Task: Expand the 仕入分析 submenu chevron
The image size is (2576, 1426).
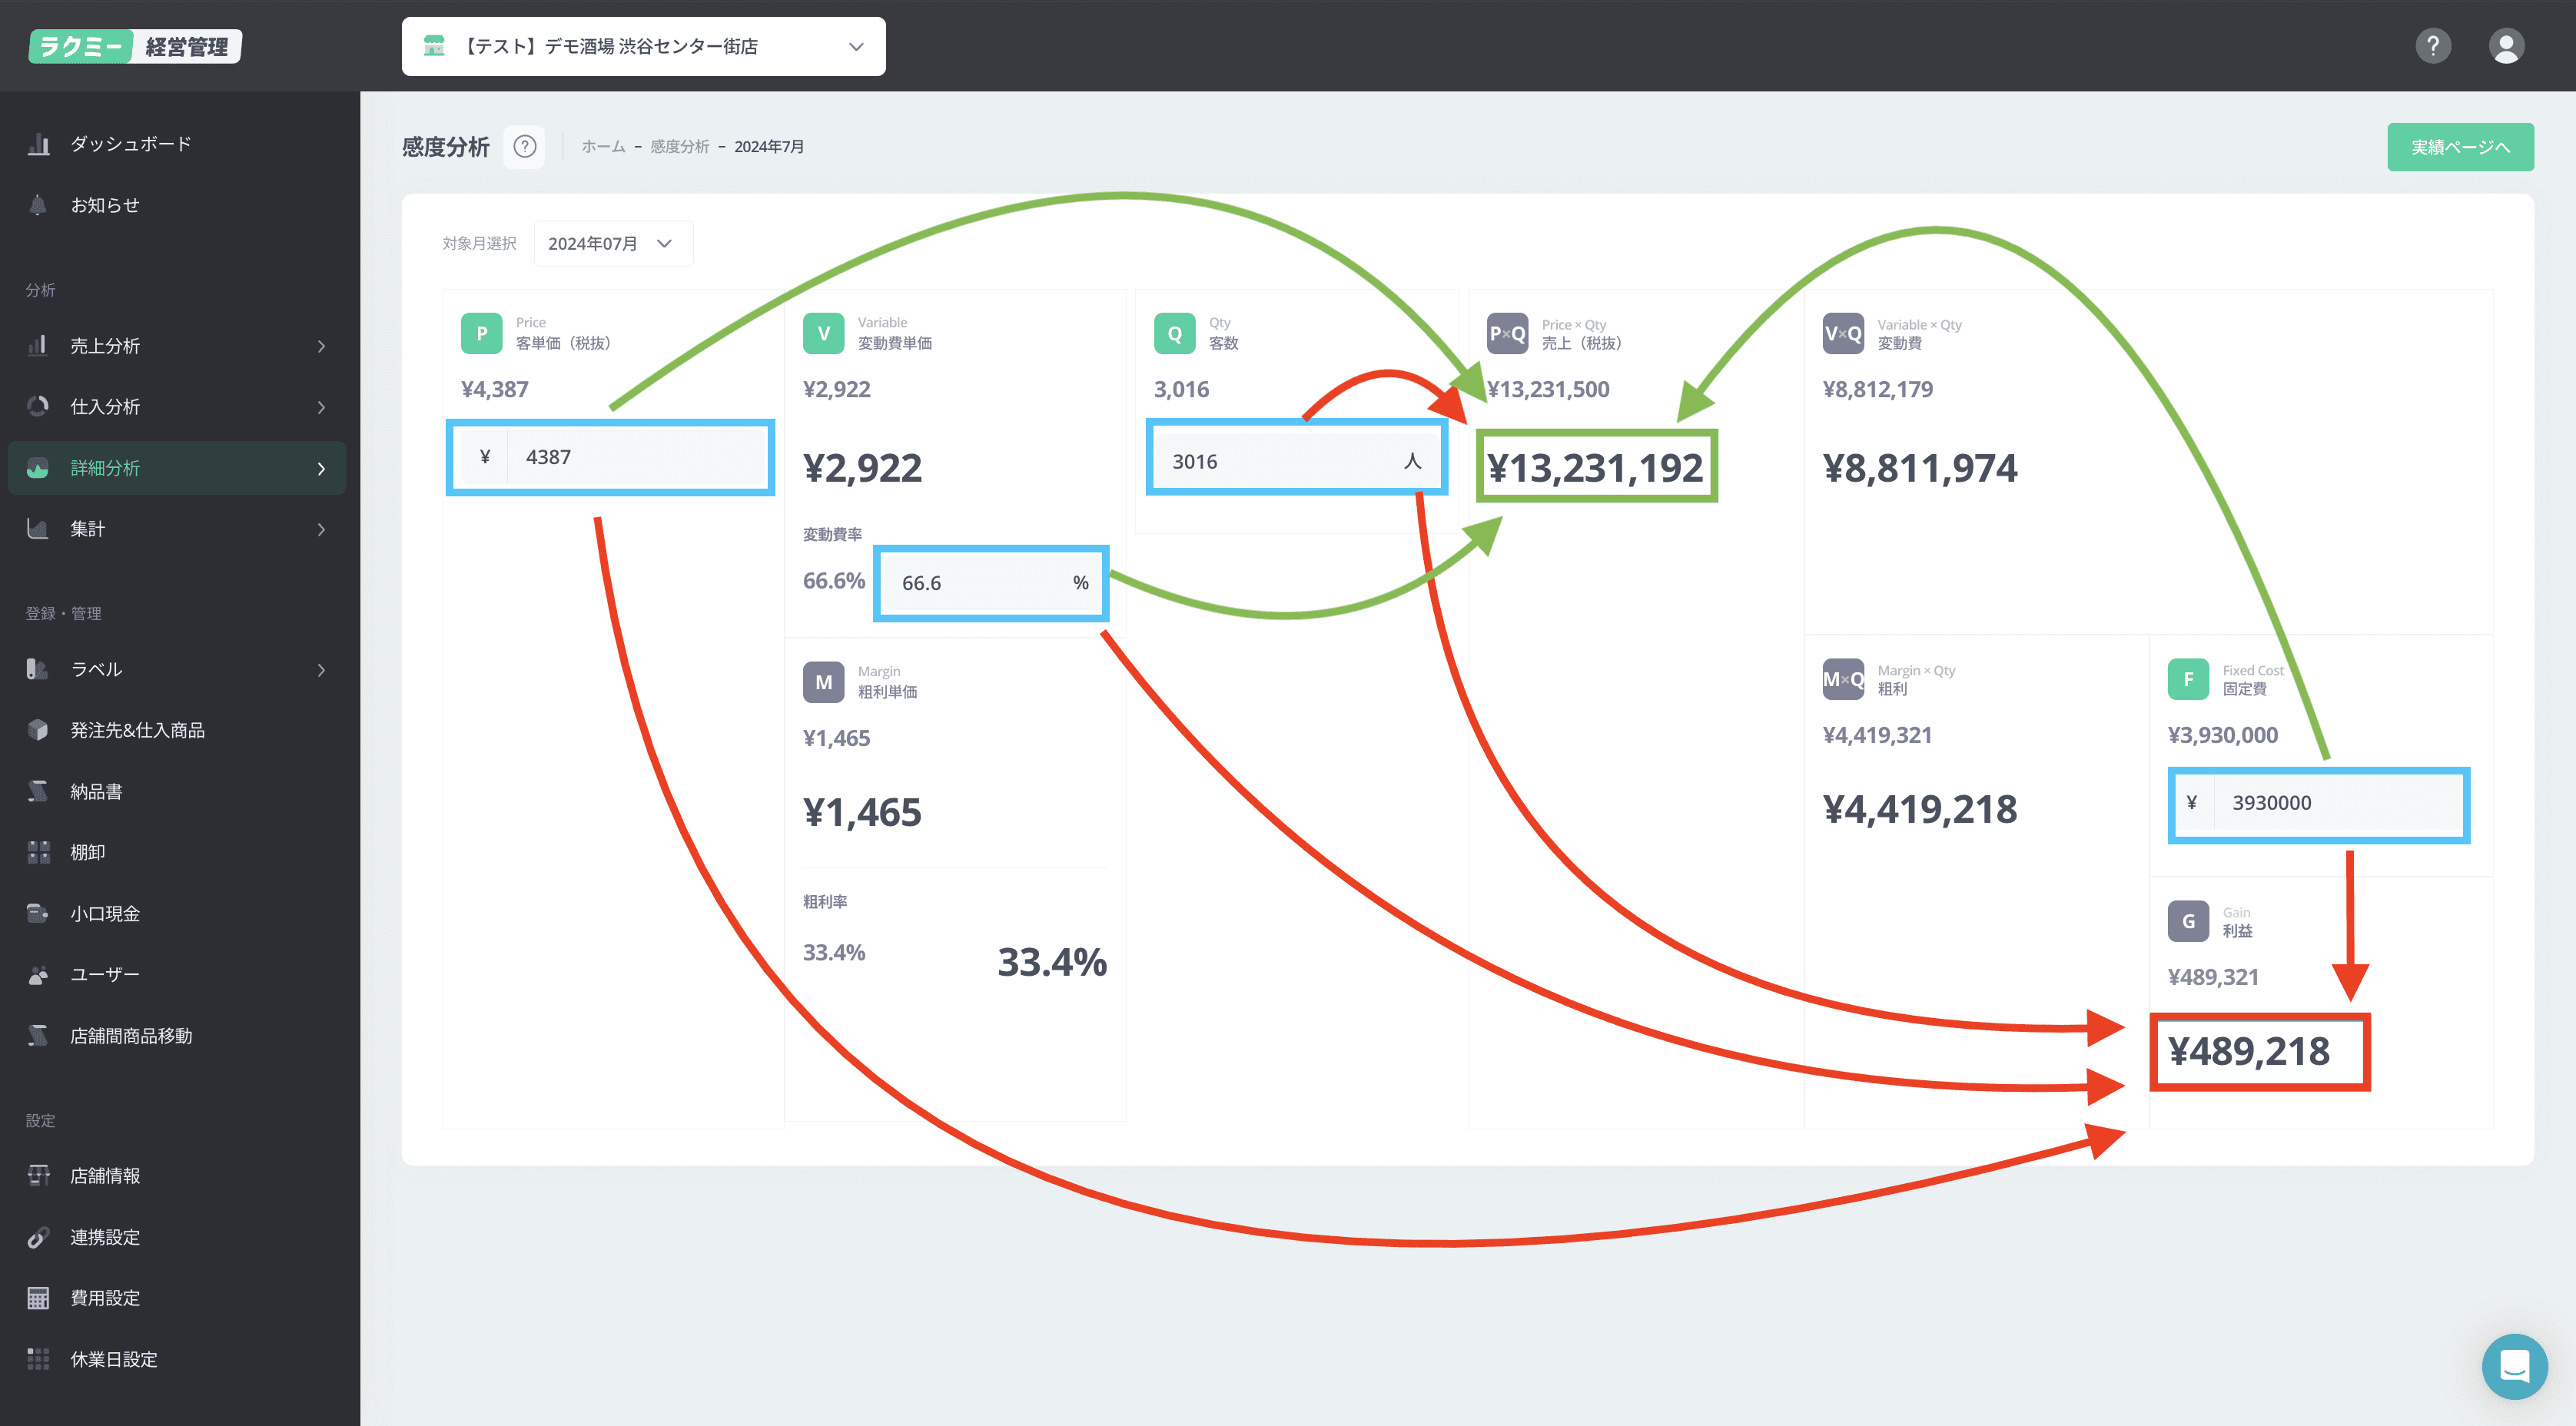Action: 321,407
